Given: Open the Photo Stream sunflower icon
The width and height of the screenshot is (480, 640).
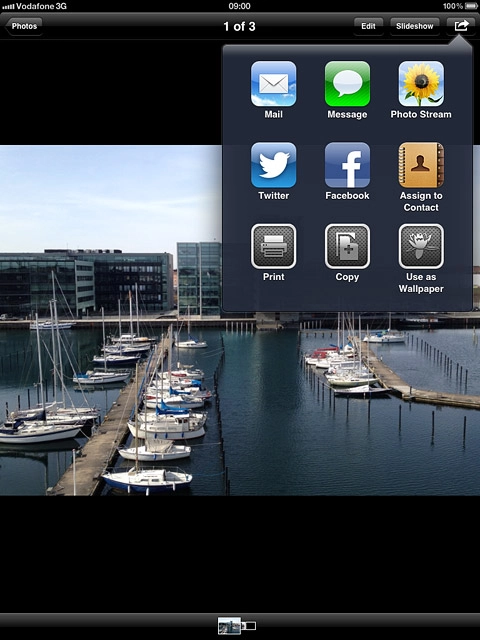Looking at the screenshot, I should click(x=421, y=84).
